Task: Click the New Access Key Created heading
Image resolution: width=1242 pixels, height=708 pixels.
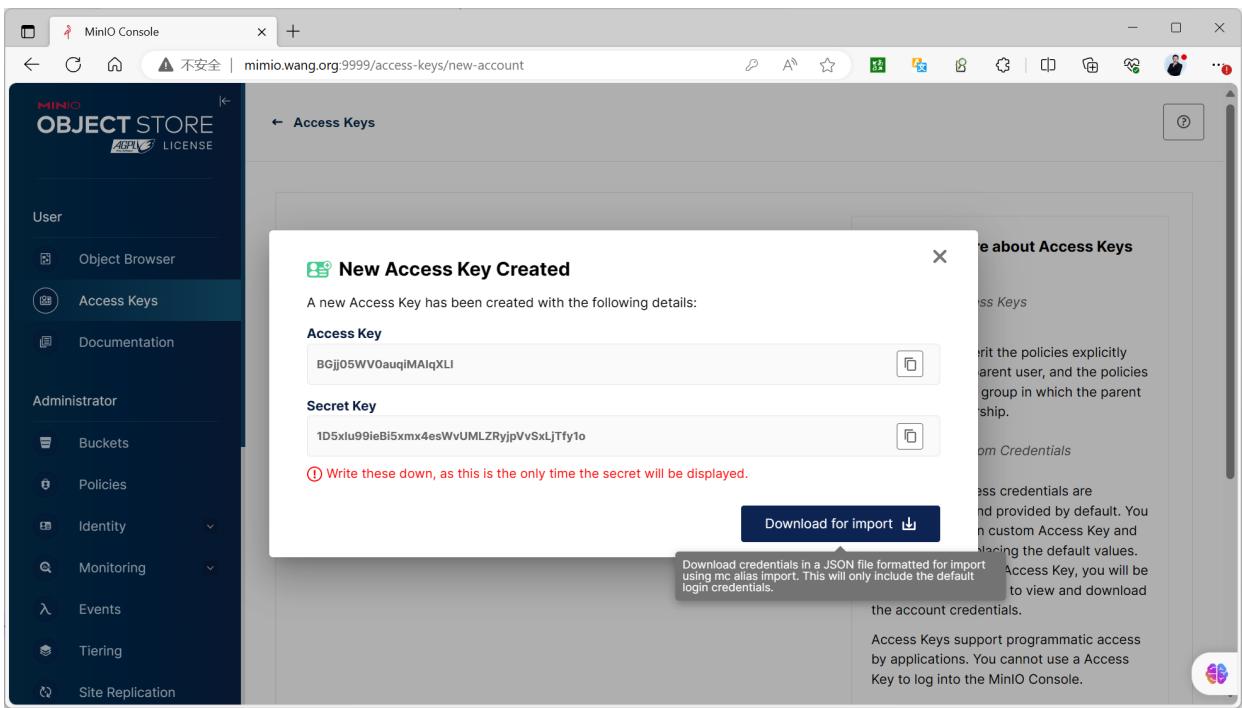Action: 454,269
